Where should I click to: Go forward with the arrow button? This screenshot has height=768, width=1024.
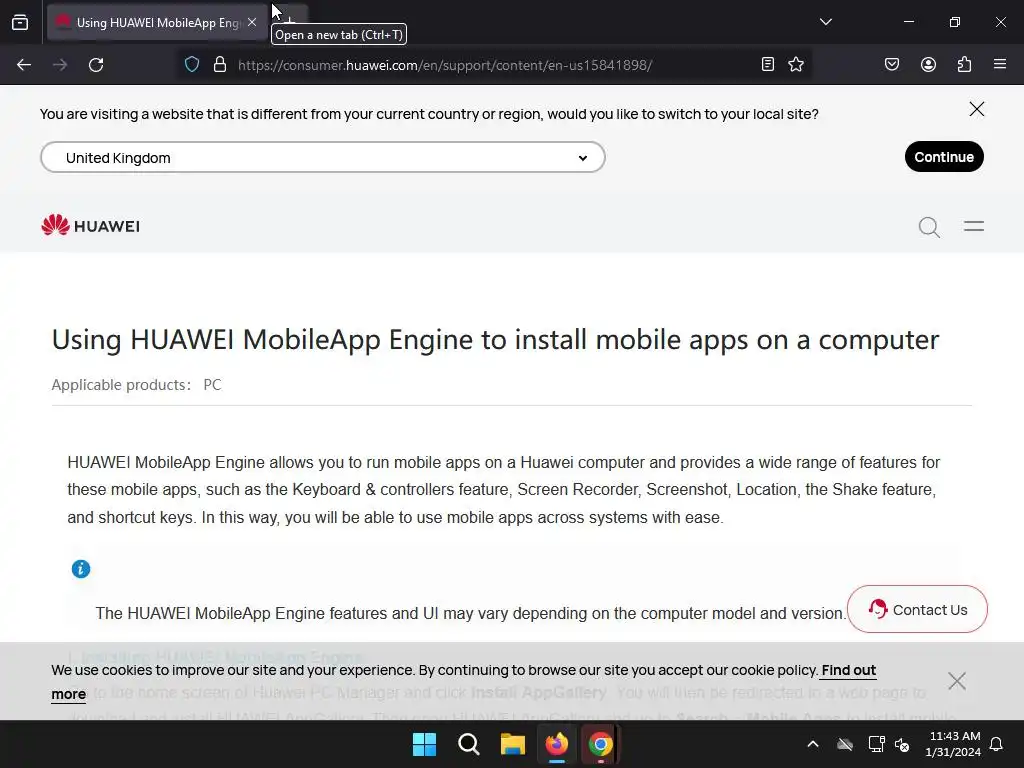click(60, 65)
